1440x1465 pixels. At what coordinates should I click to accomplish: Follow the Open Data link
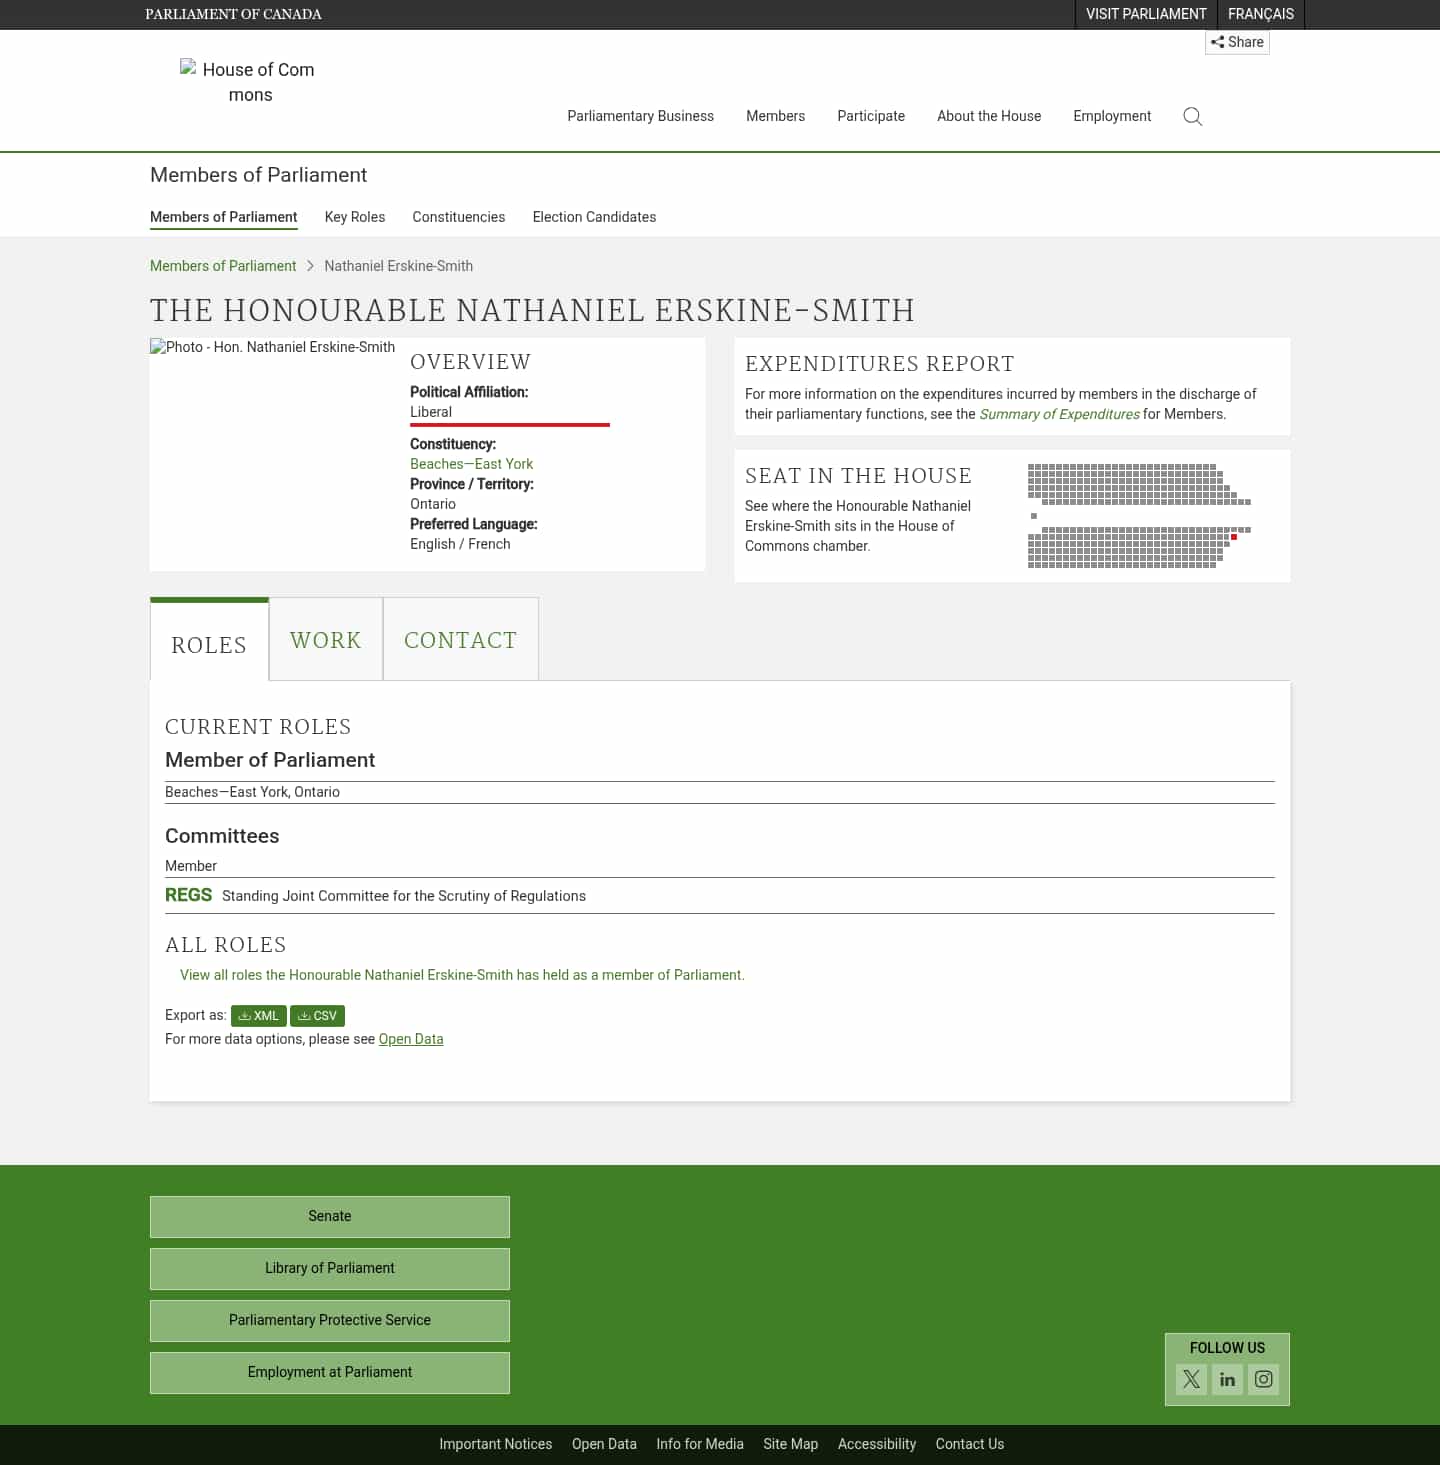[410, 1039]
